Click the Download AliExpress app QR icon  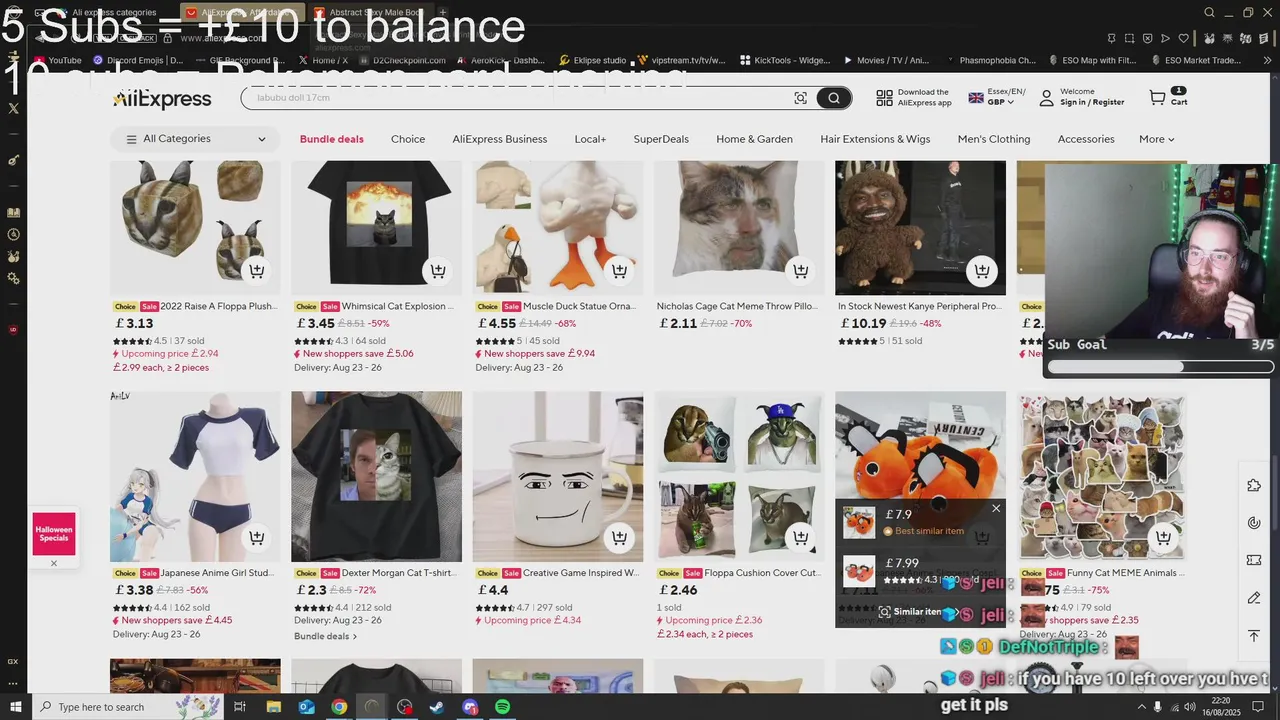click(884, 98)
